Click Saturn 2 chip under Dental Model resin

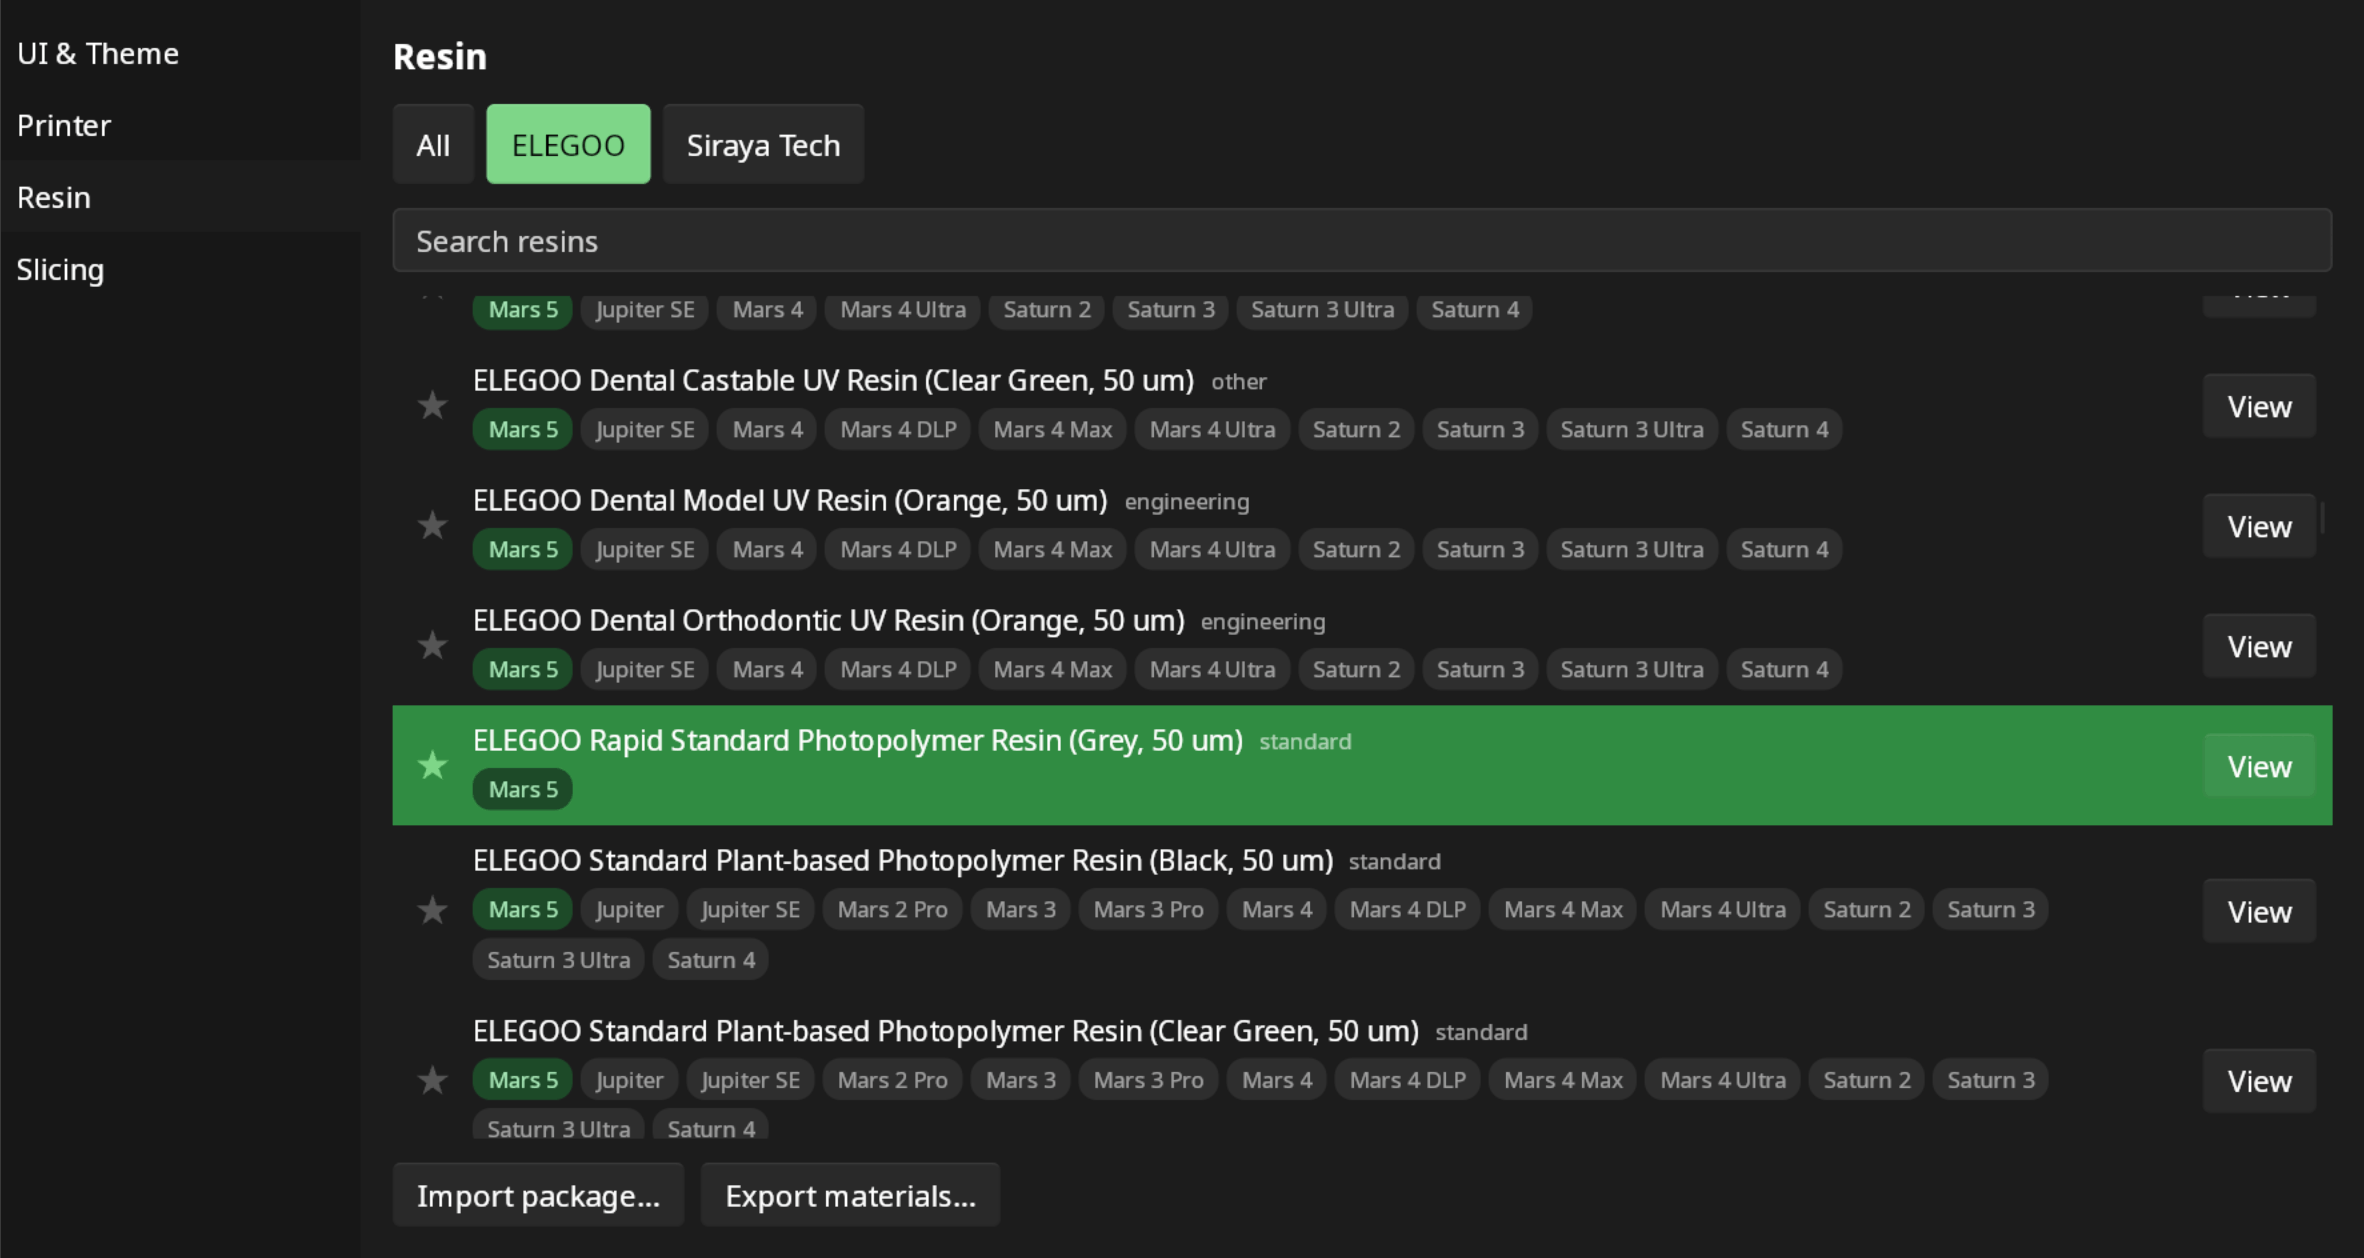(1356, 550)
